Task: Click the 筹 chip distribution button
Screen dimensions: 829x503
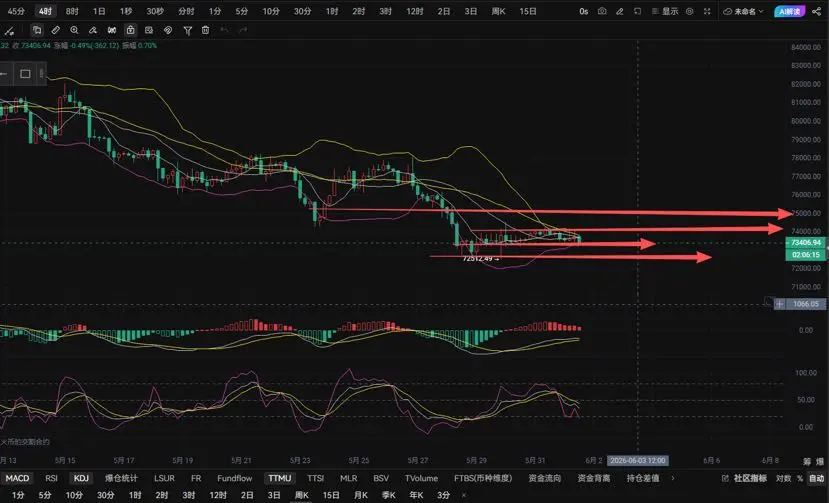Action: click(807, 462)
